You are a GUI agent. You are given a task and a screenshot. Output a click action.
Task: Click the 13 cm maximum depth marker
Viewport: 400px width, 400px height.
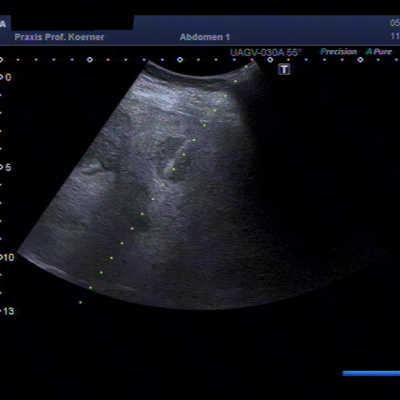point(7,311)
